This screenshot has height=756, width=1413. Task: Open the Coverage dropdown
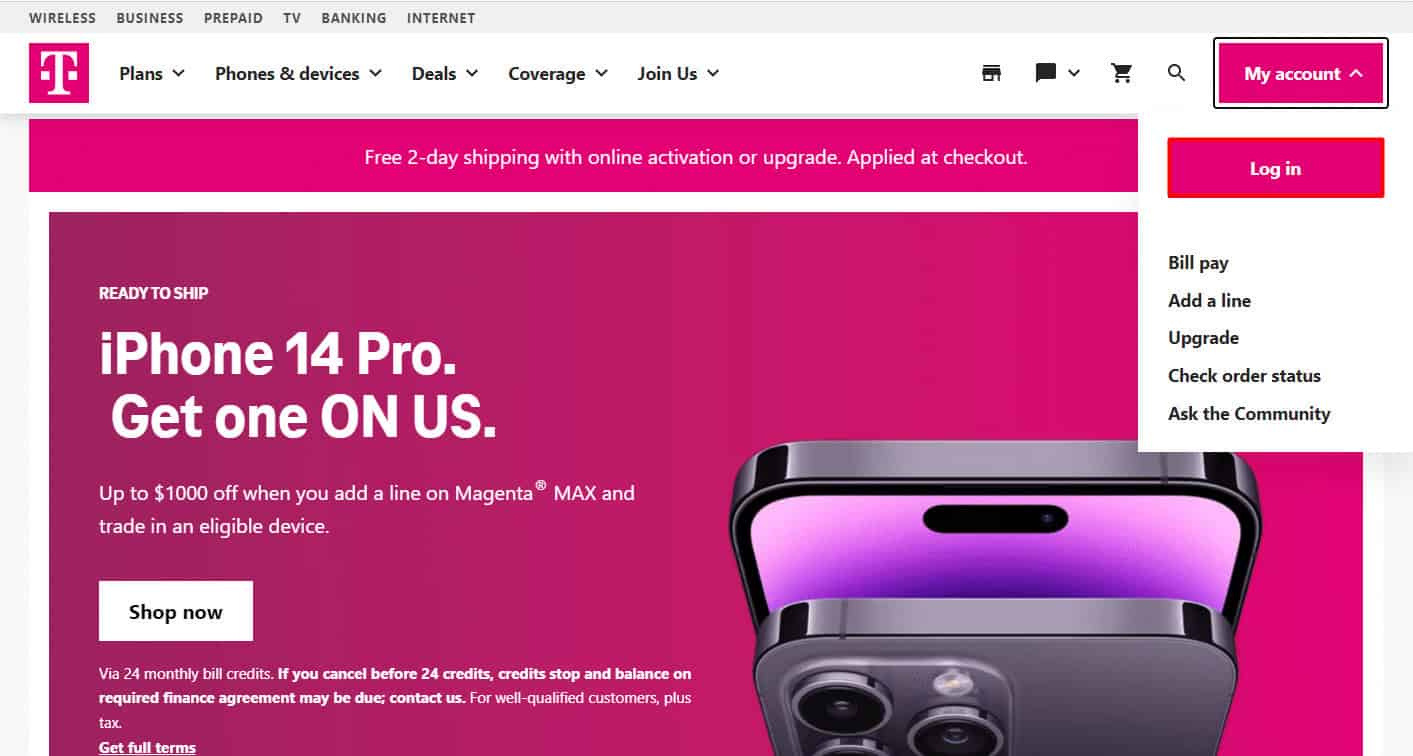point(558,73)
